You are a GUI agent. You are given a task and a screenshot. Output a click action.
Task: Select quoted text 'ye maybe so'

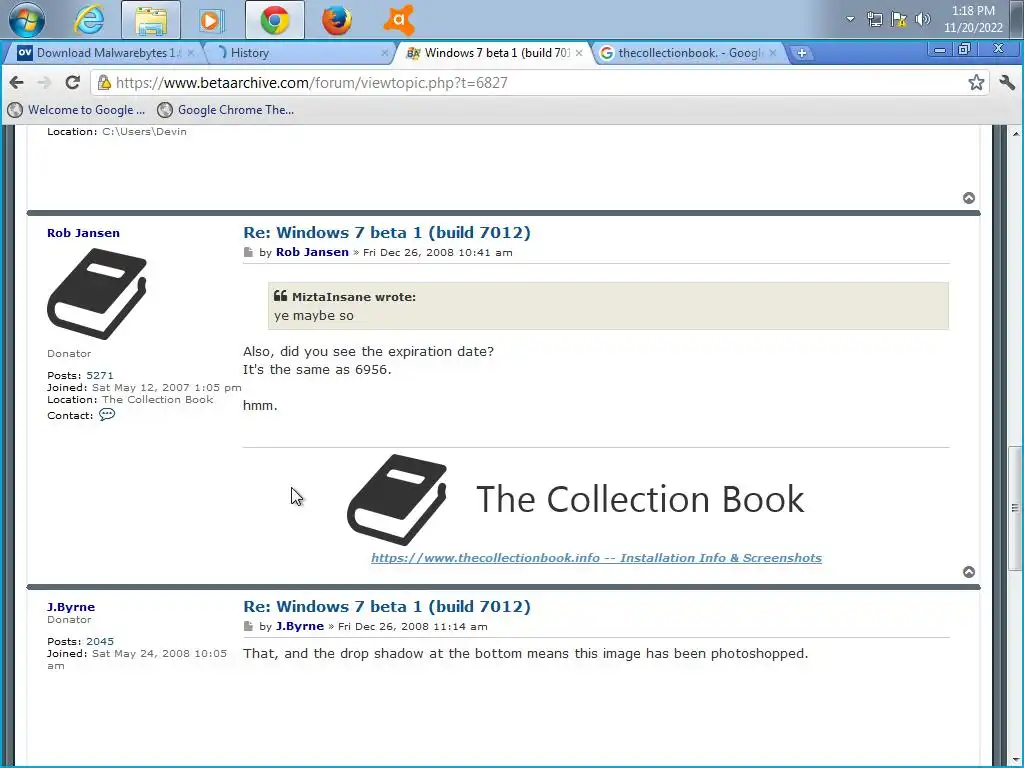pos(313,315)
